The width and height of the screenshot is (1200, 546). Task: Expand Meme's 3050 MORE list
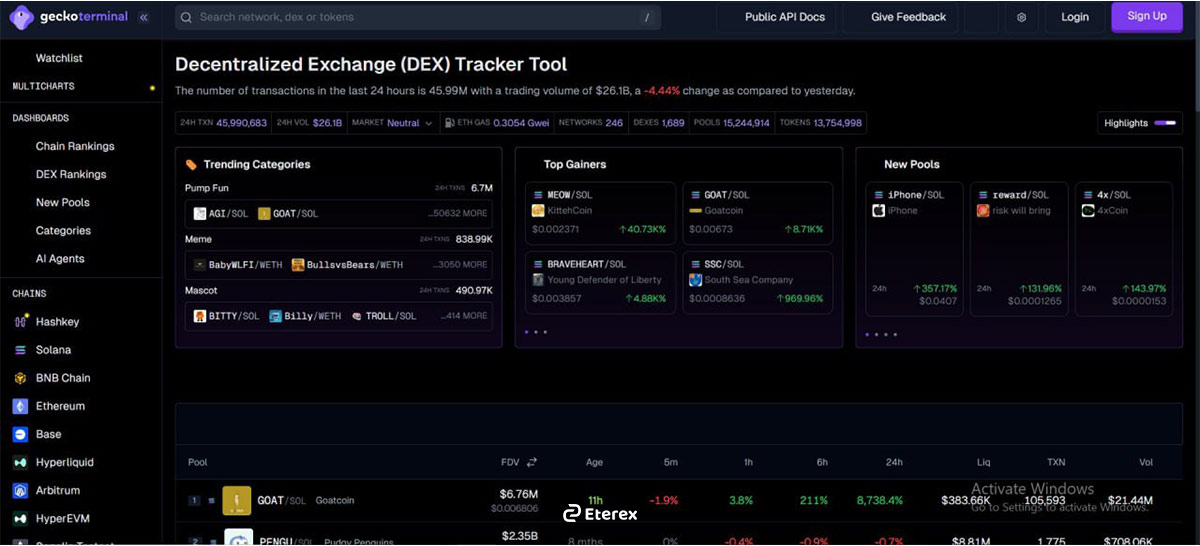click(x=461, y=264)
